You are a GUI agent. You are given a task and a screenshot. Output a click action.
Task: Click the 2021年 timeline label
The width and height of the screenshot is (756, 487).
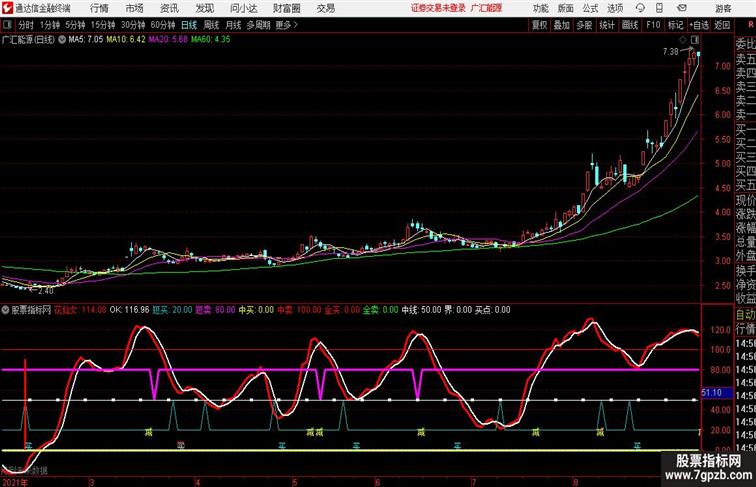coord(14,482)
